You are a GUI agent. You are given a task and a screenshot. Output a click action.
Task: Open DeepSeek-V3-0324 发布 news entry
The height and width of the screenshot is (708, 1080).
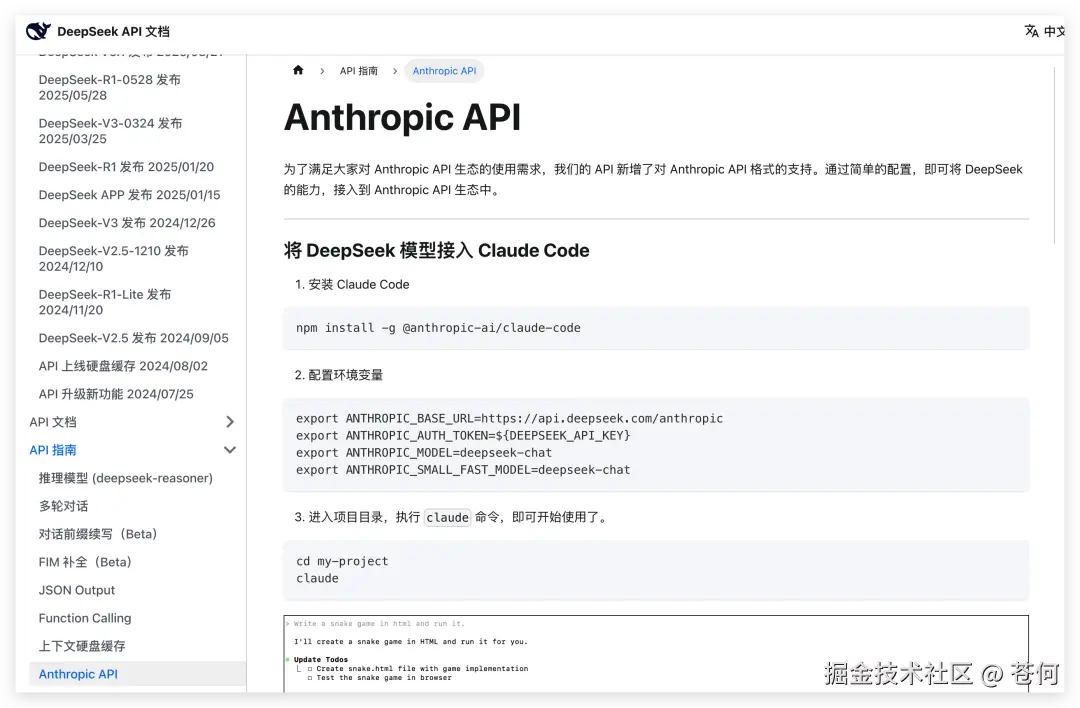click(x=110, y=131)
